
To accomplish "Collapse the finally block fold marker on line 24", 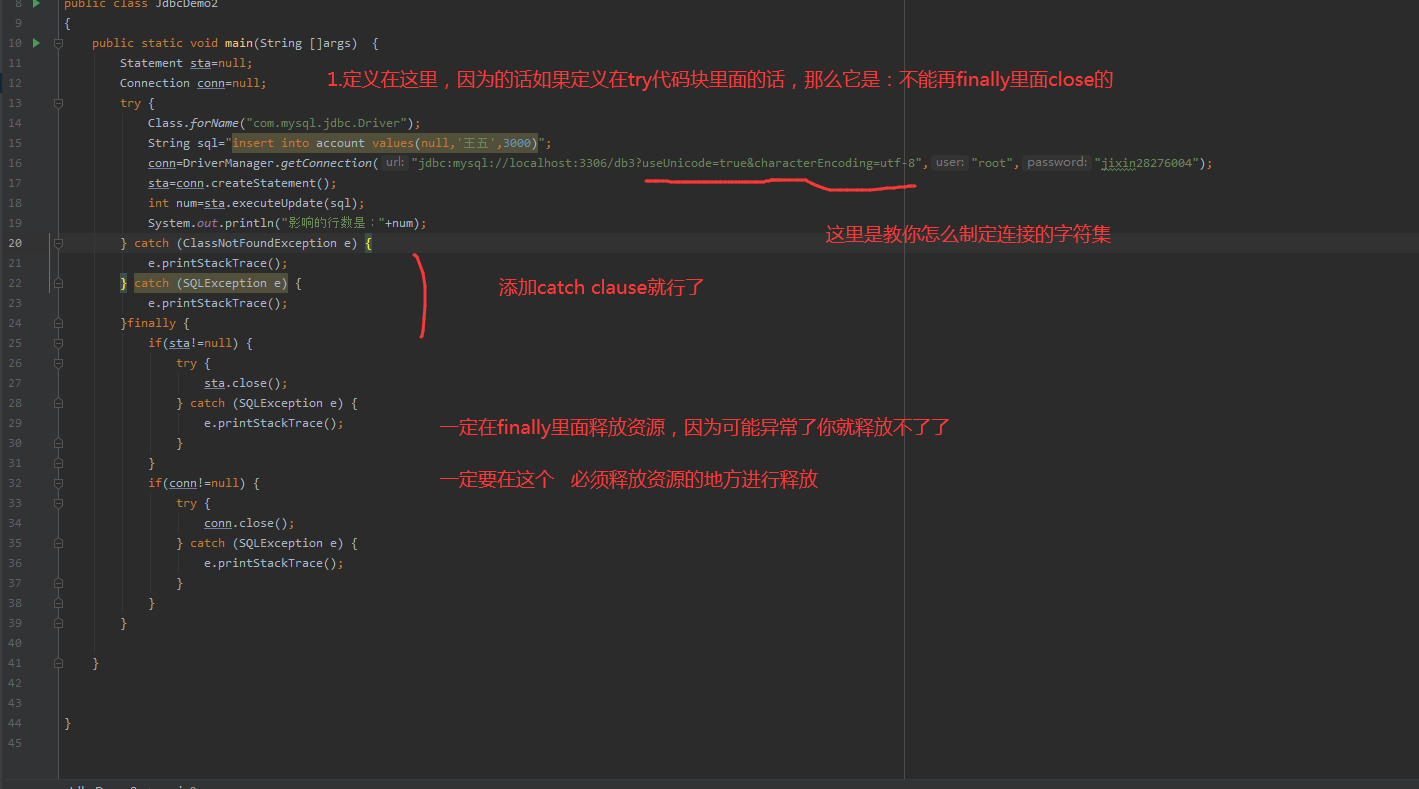I will coord(58,323).
